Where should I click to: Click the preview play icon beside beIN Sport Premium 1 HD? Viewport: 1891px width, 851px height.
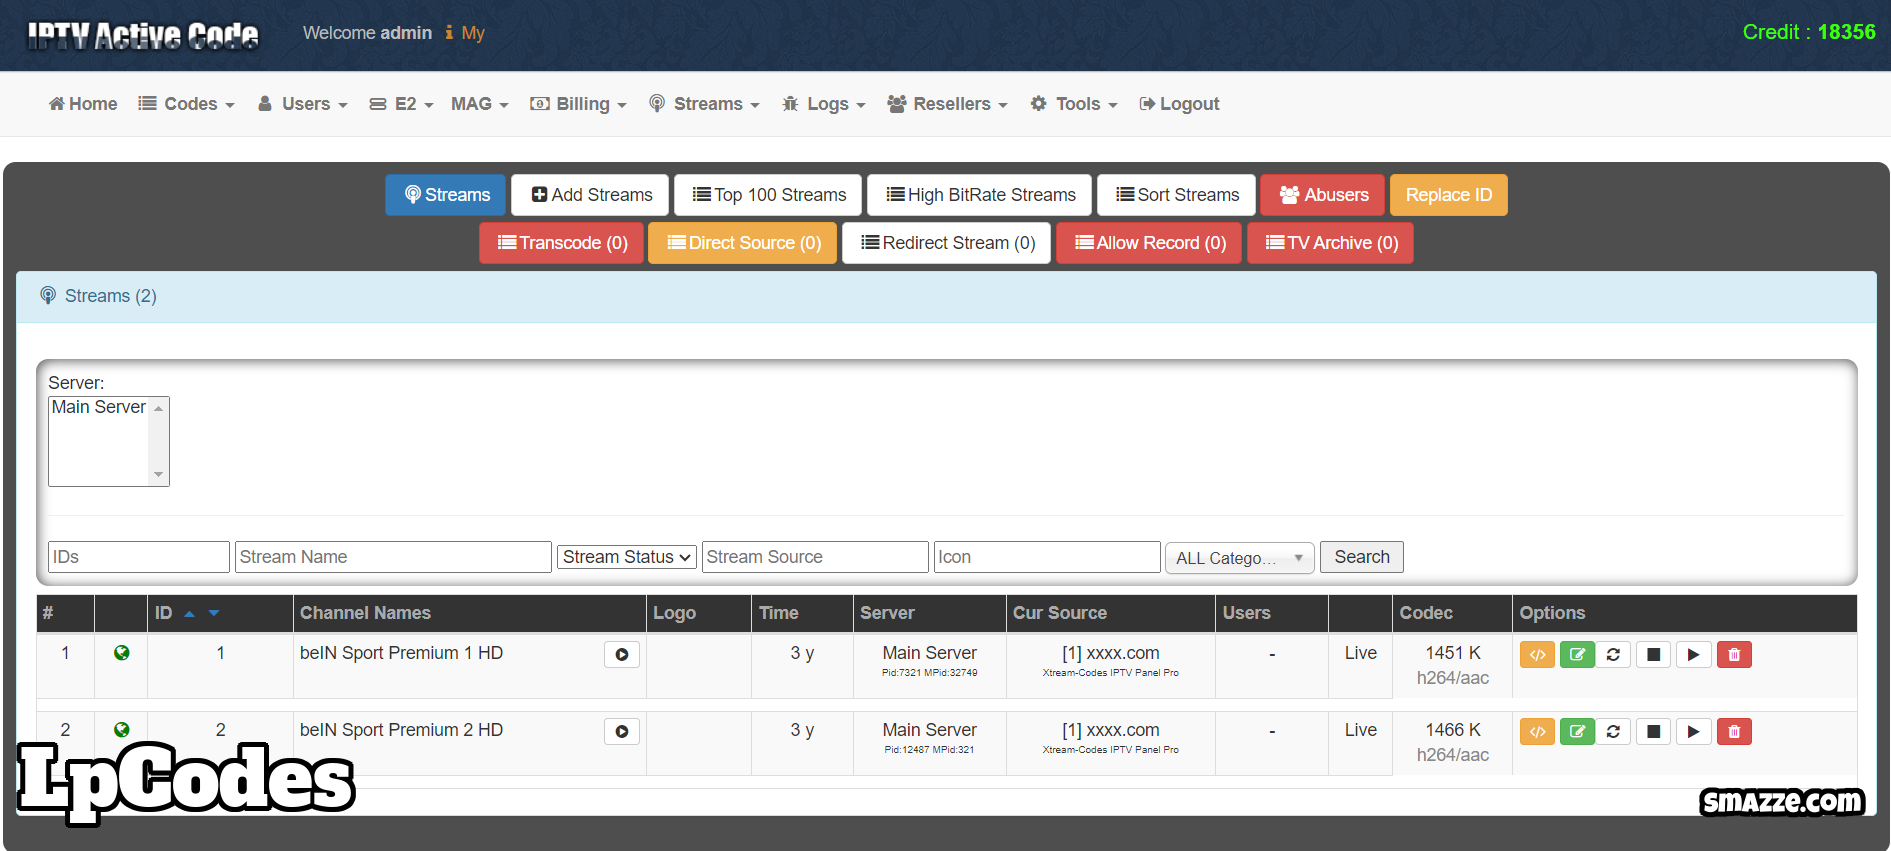pos(621,655)
